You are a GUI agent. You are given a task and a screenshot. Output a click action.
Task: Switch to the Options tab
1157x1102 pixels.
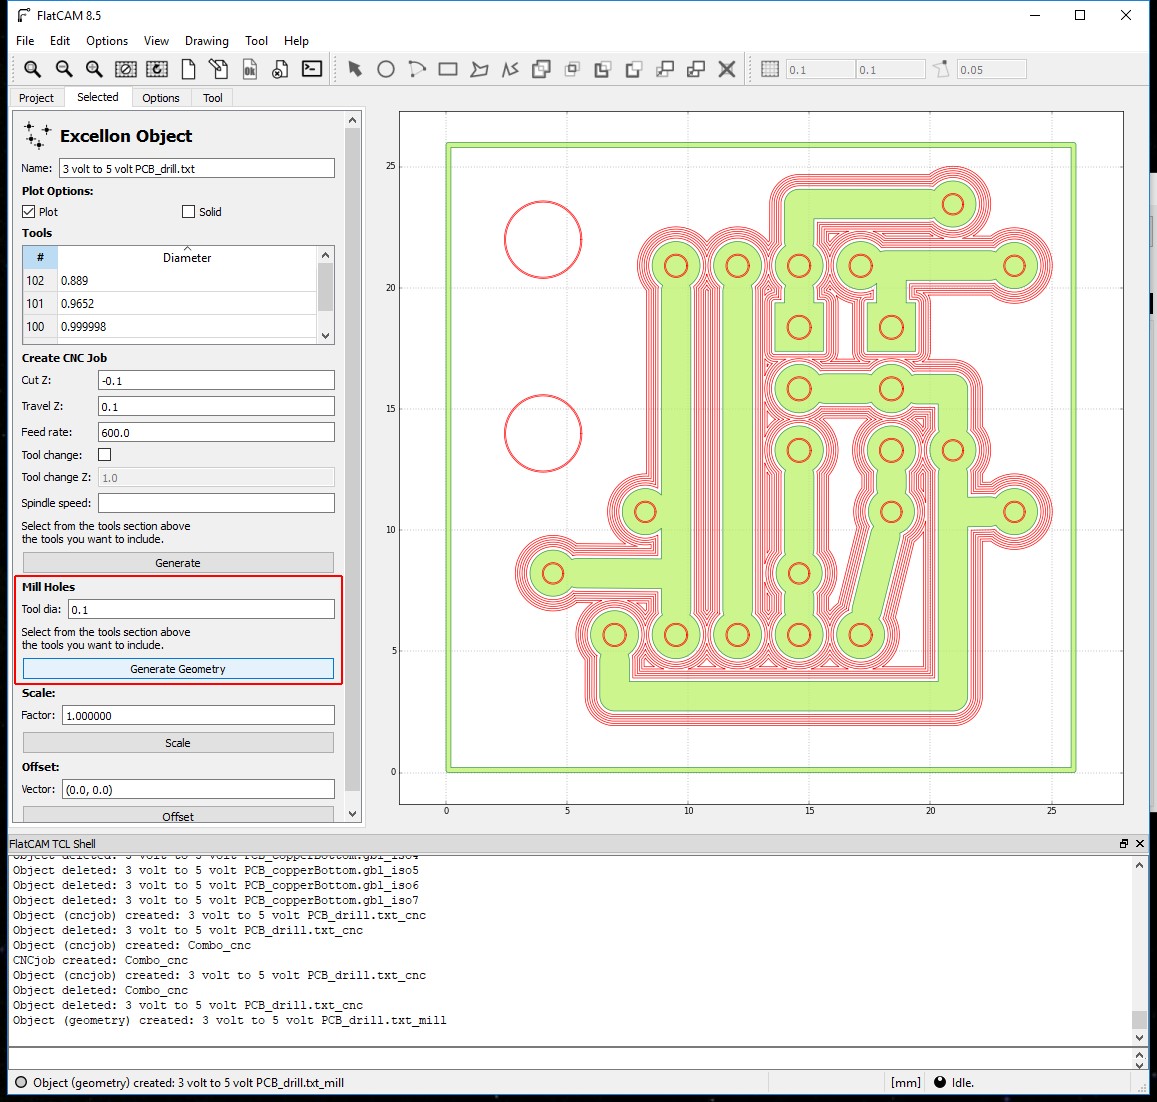(161, 97)
